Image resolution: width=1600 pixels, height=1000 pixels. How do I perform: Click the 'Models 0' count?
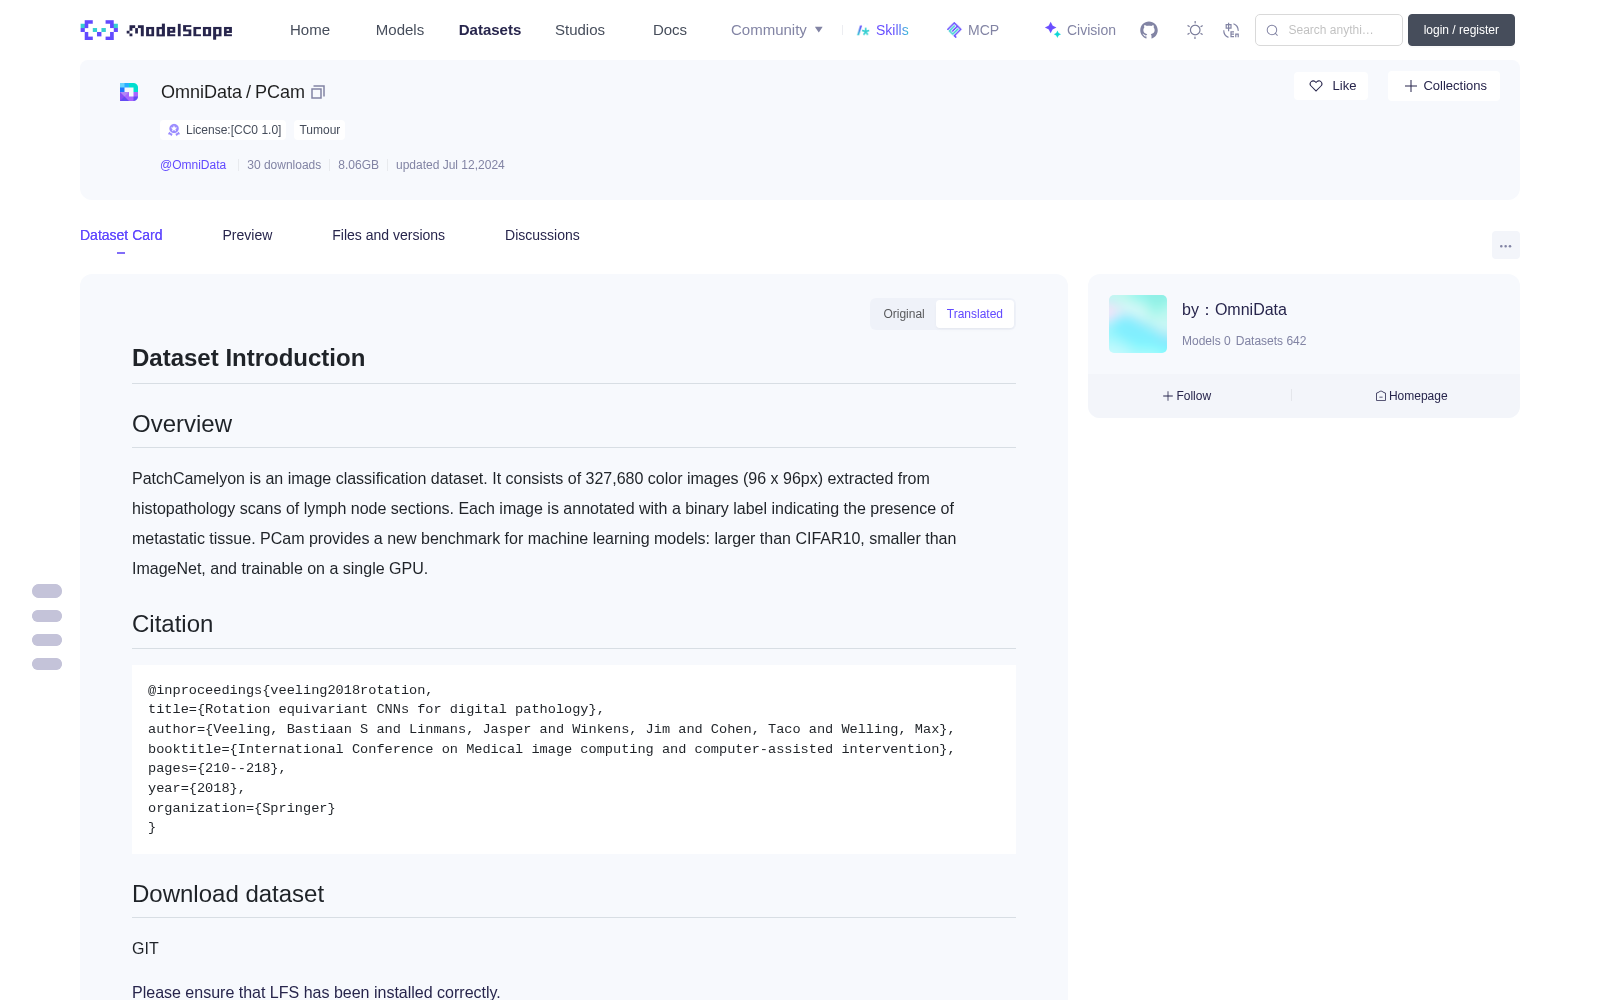click(1206, 341)
